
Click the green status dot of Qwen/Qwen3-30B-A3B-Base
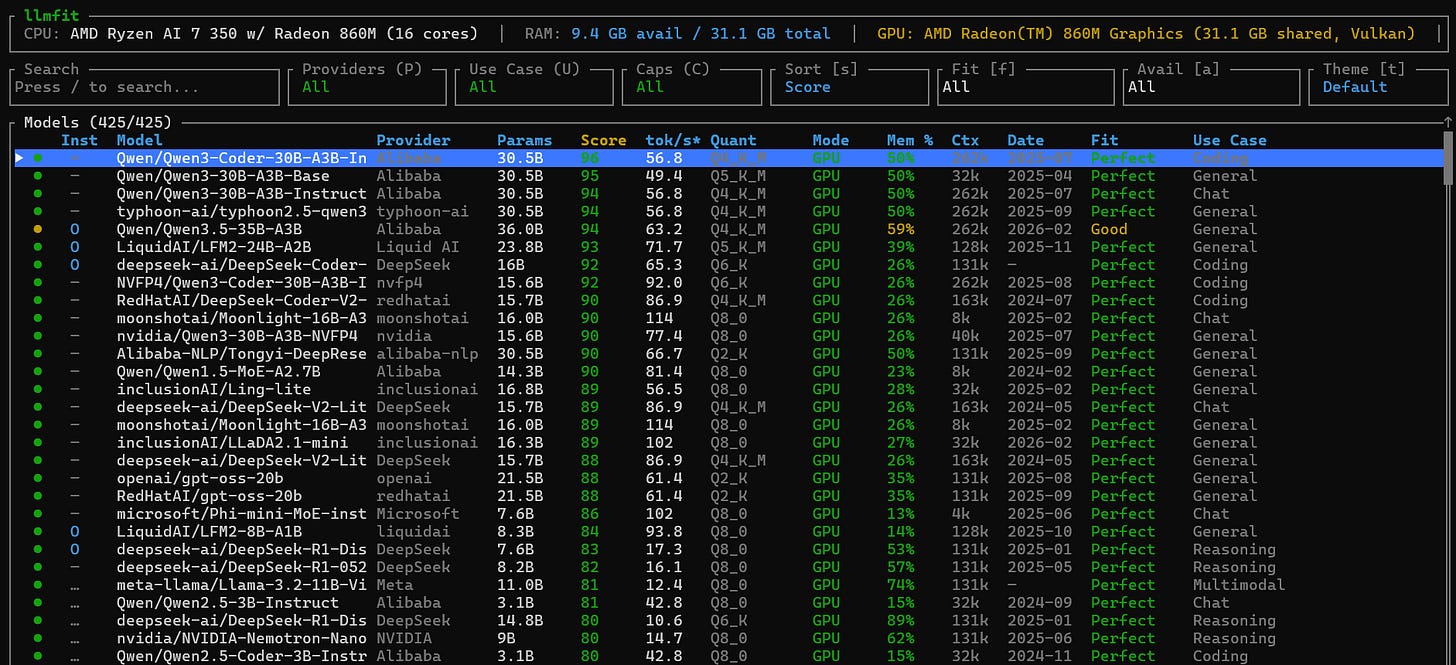pyautogui.click(x=38, y=176)
